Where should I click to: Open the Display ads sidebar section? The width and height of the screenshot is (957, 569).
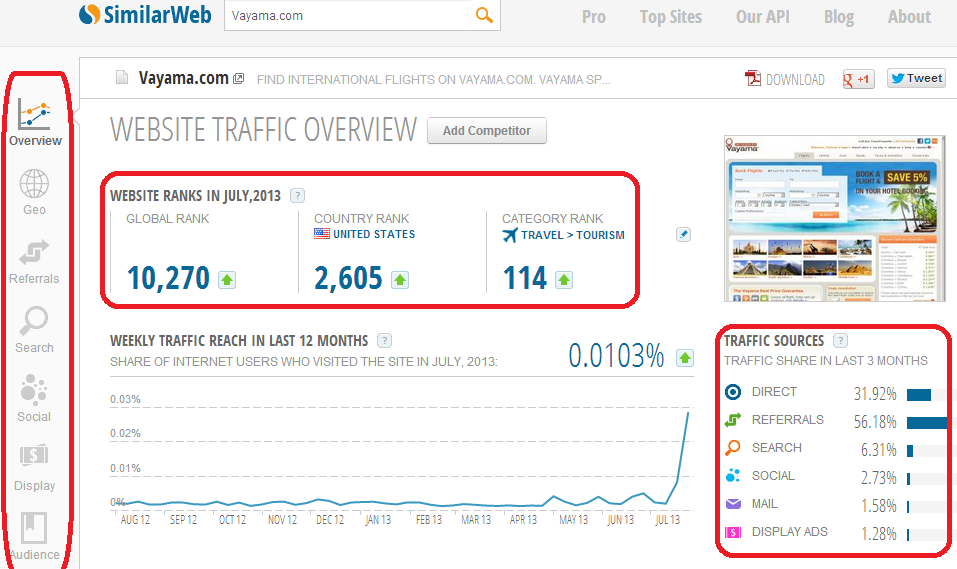coord(34,468)
